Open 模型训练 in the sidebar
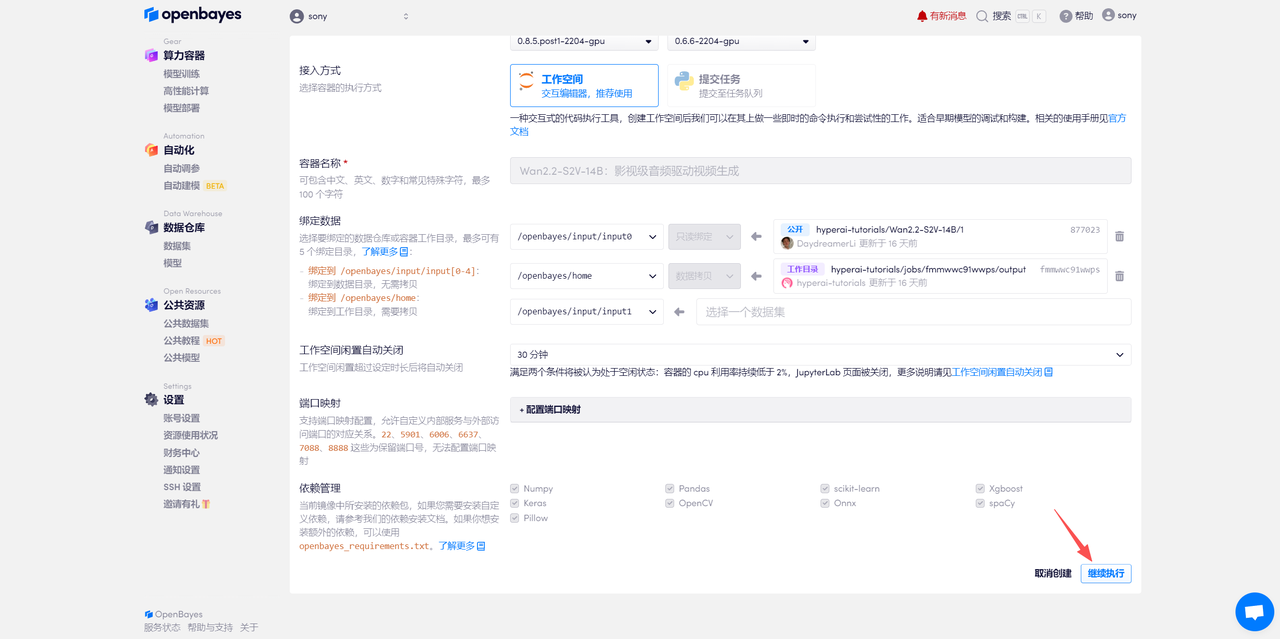 pyautogui.click(x=181, y=74)
